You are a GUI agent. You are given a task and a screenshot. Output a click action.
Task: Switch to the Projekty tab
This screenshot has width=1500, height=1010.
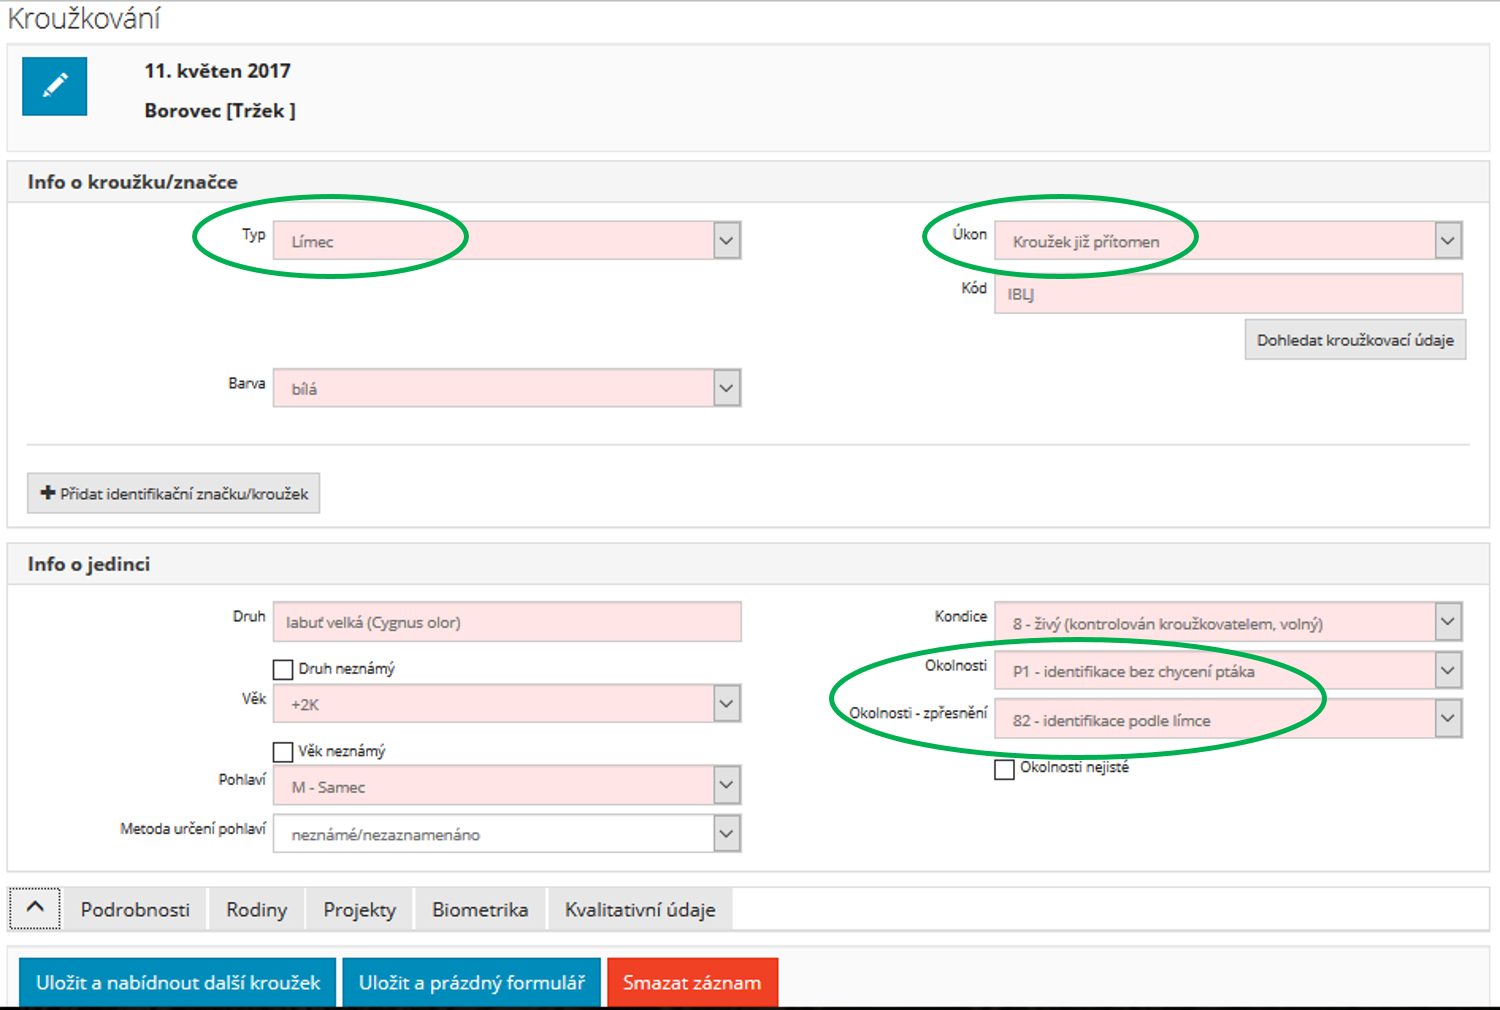pos(359,909)
